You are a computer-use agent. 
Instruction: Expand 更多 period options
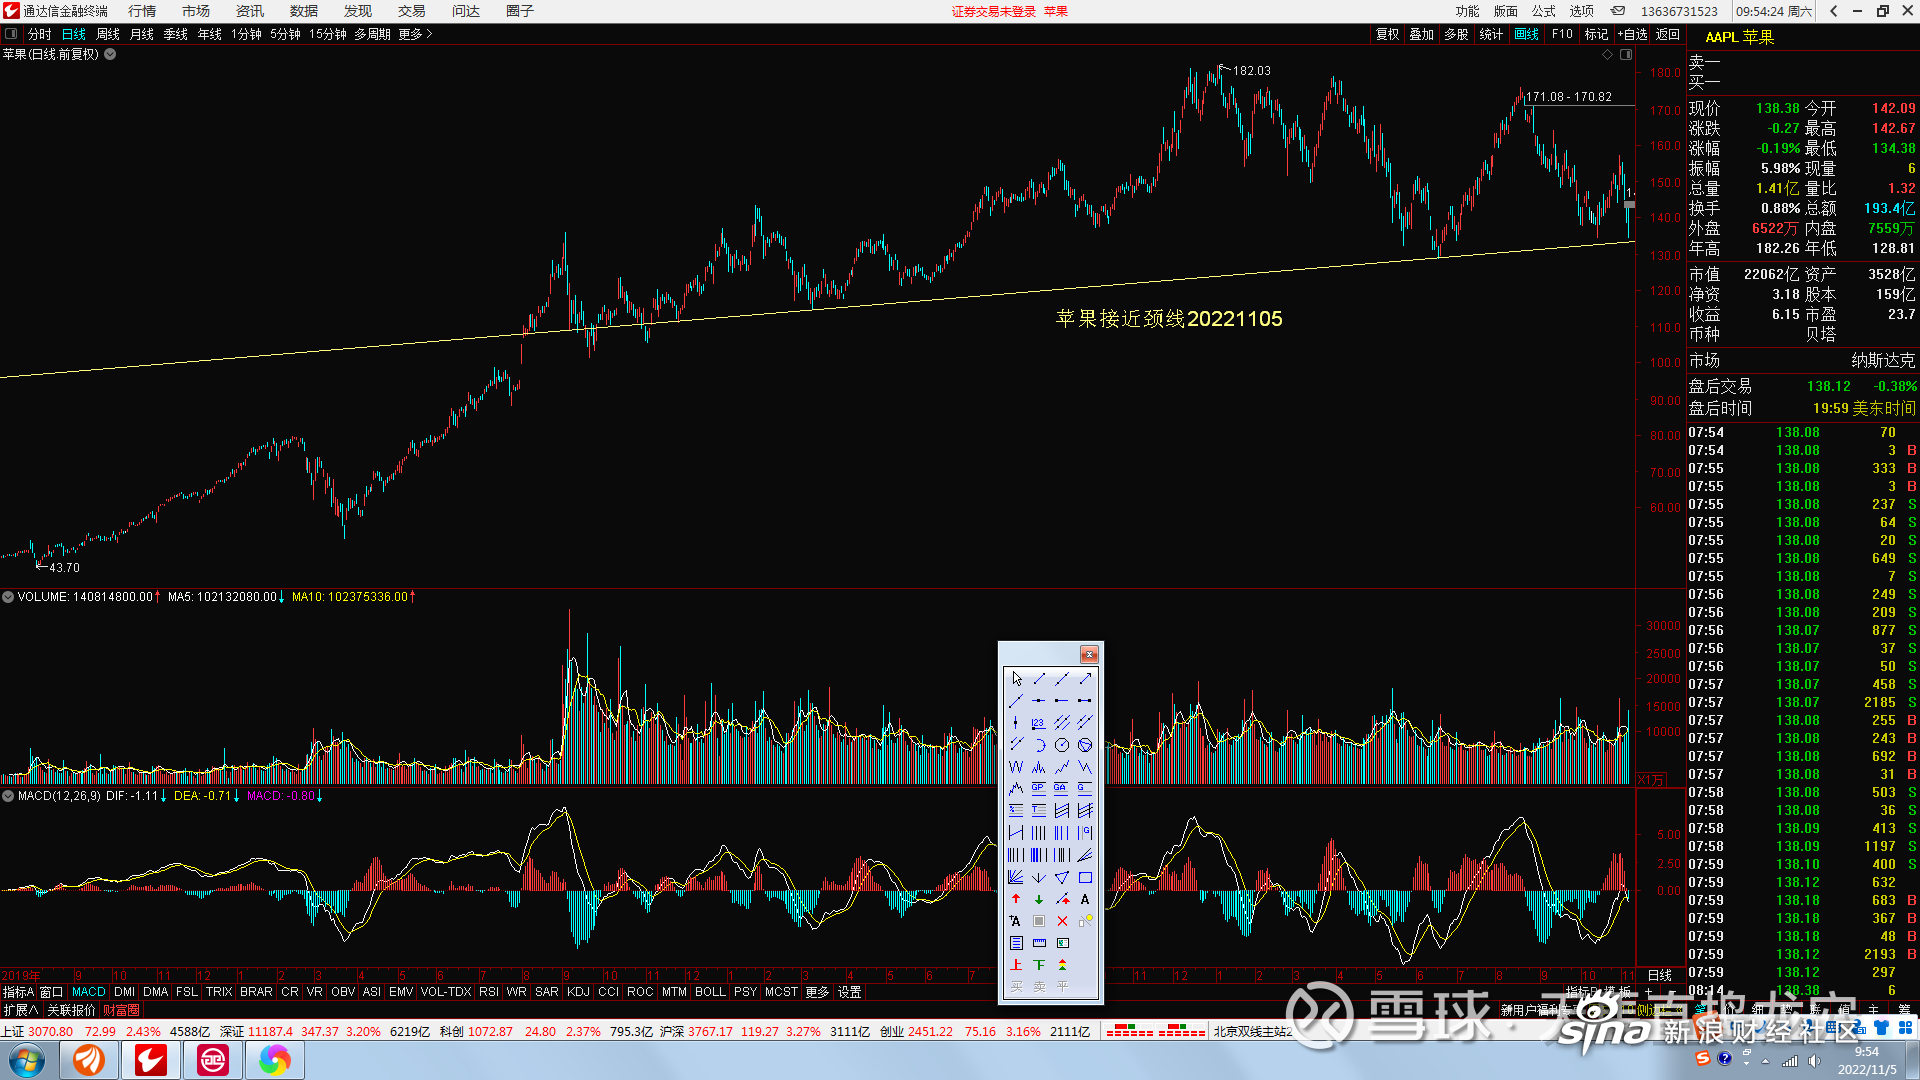point(415,34)
